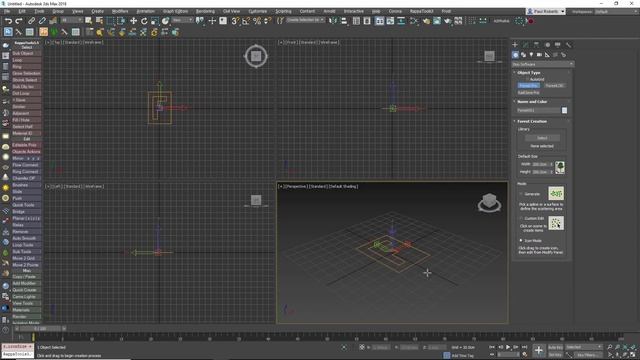This screenshot has width=640, height=360.
Task: Click the Align tool icon
Action: pyautogui.click(x=344, y=20)
